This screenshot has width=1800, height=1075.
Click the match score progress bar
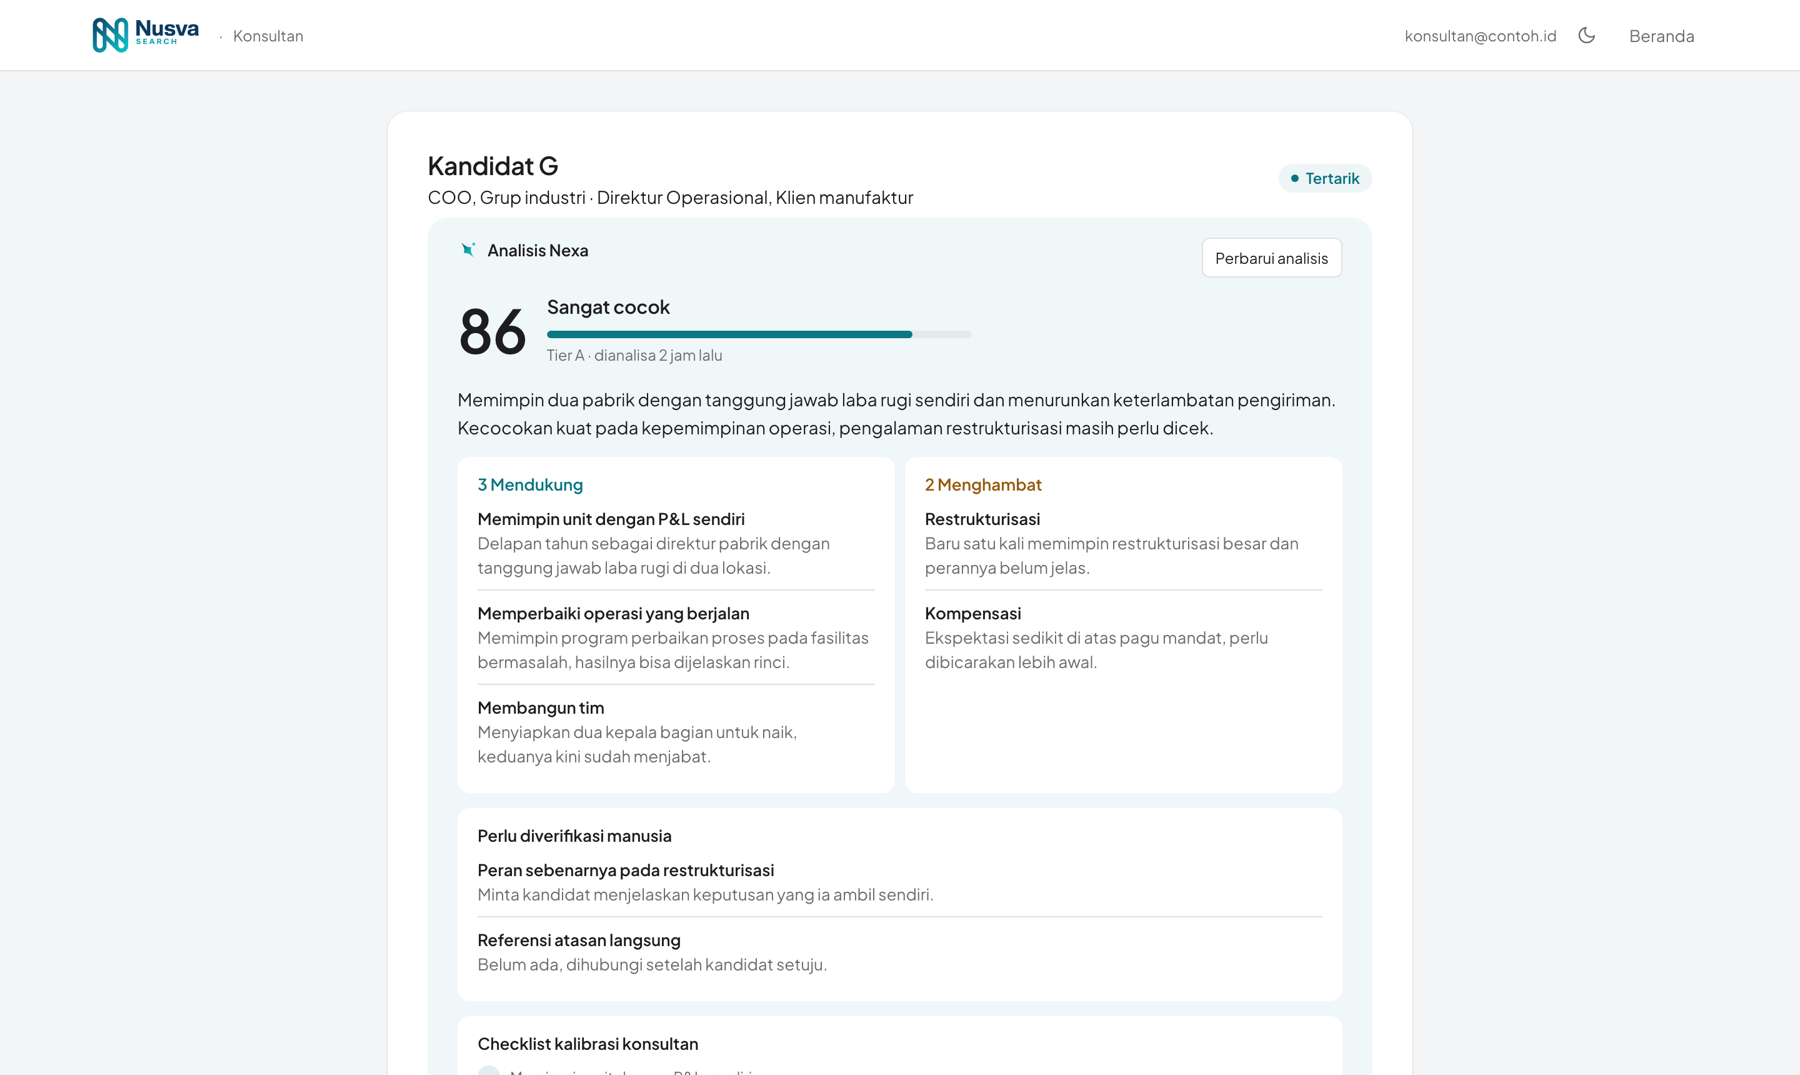759,334
